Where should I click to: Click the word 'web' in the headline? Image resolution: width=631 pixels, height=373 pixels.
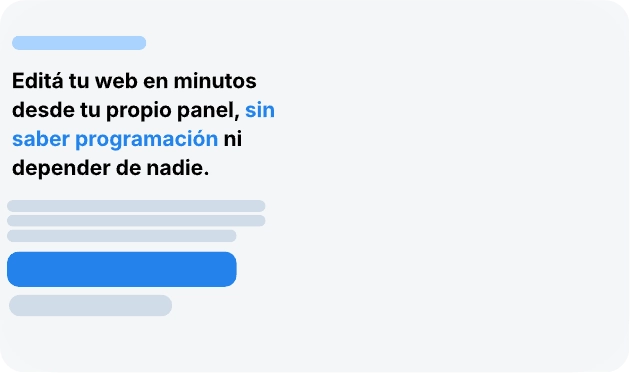pos(116,81)
